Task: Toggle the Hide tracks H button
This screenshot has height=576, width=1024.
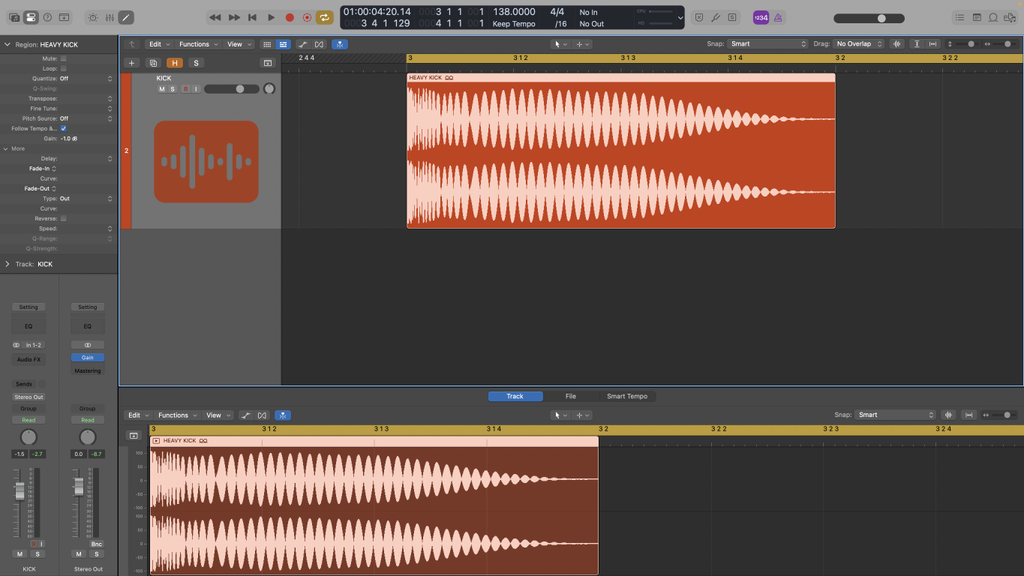Action: (175, 63)
